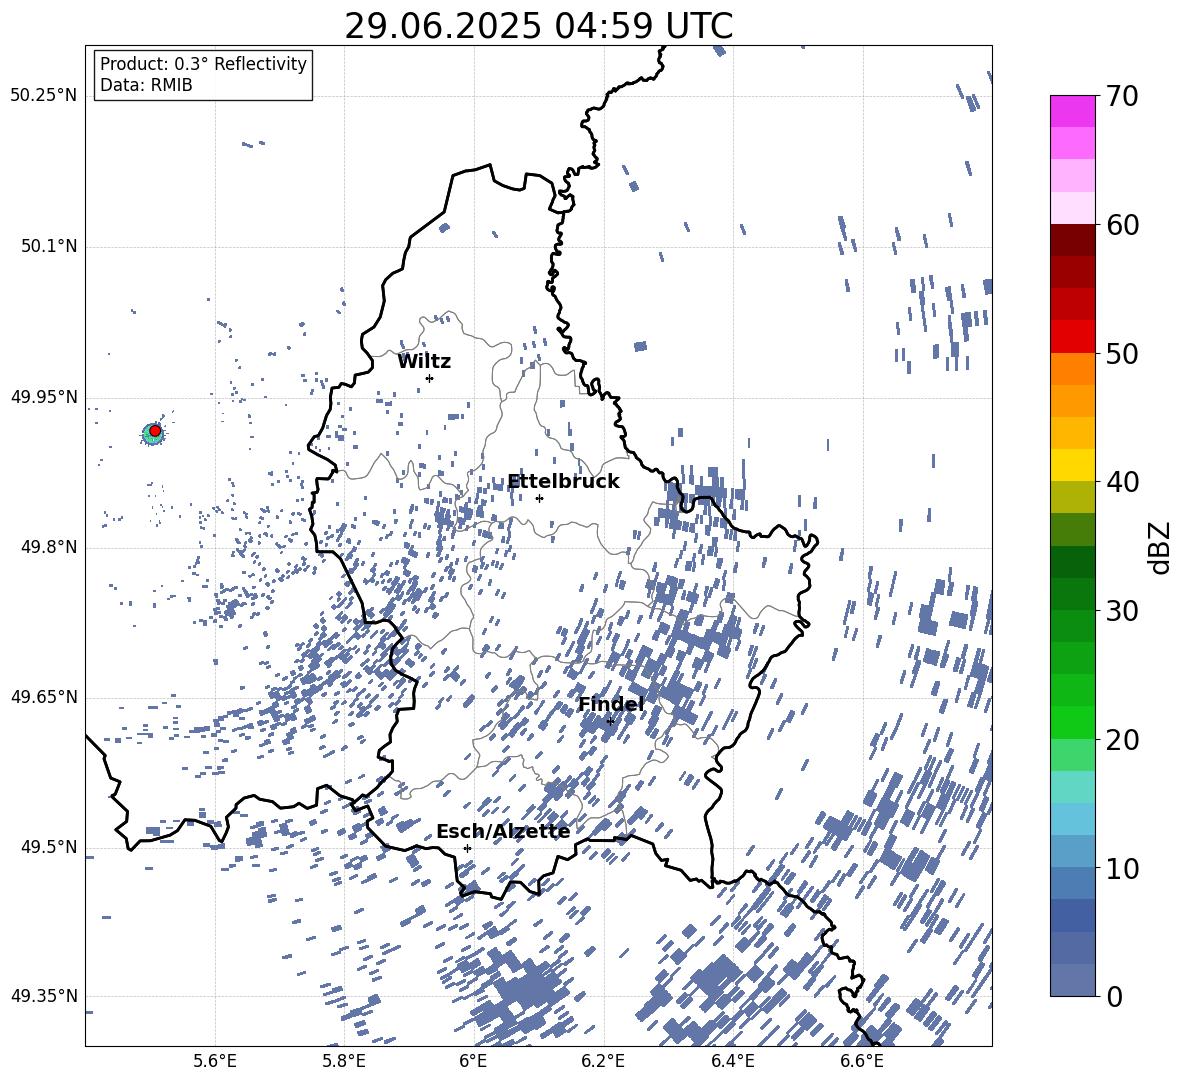Click the Ettelbruck location cross marker
Screen dimensions: 1184x1081
(539, 498)
